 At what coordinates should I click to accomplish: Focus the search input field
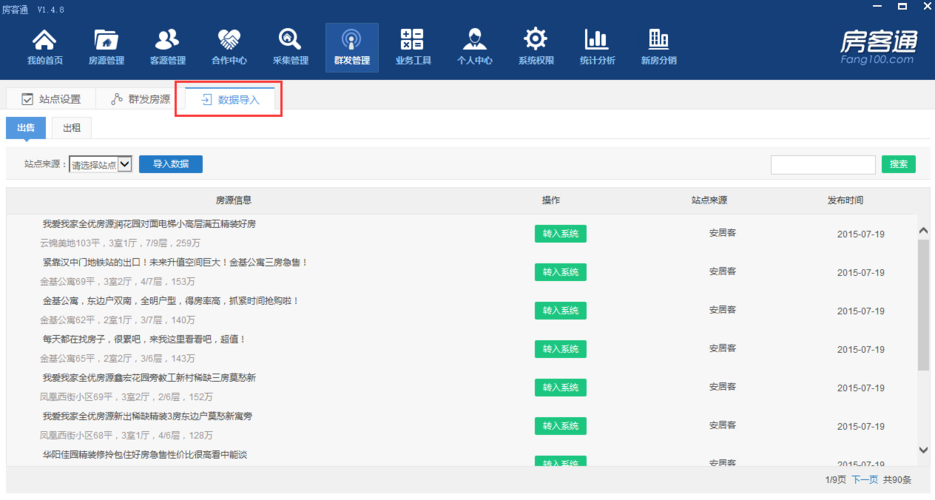click(x=823, y=164)
